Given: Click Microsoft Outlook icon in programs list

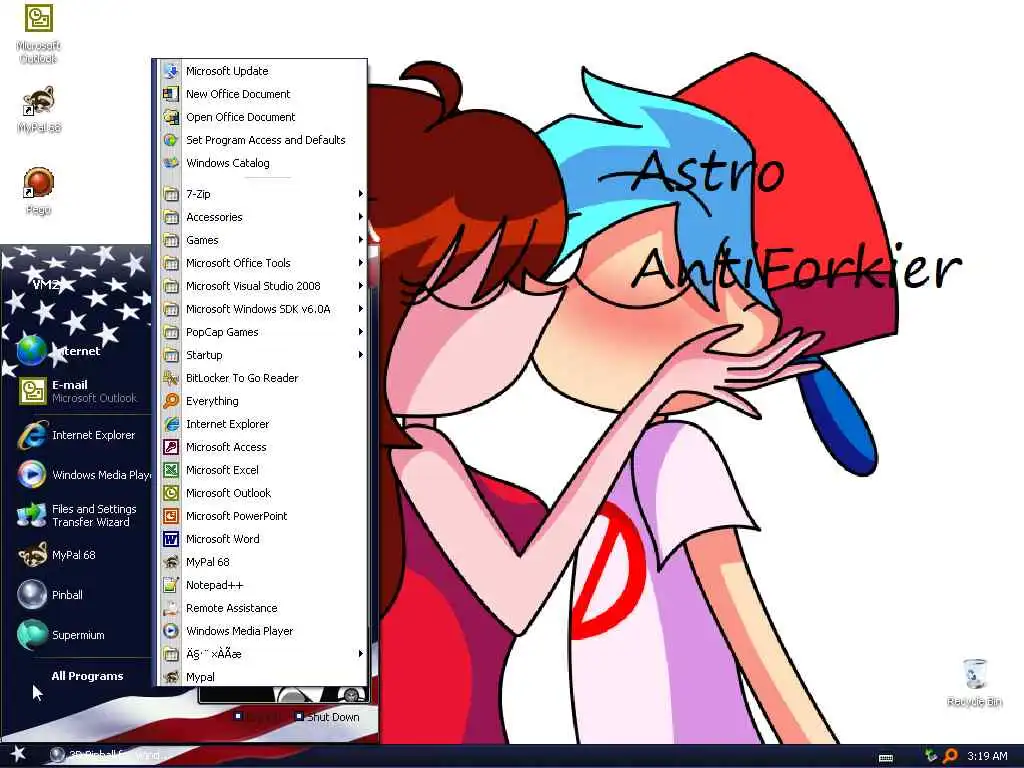Looking at the screenshot, I should 171,493.
